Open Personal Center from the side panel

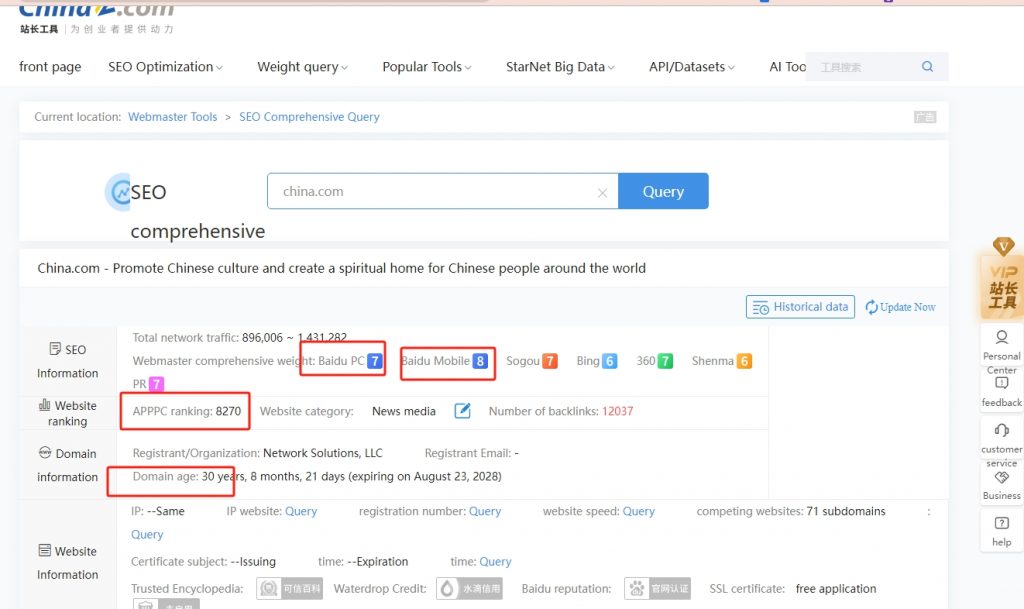tap(1001, 349)
